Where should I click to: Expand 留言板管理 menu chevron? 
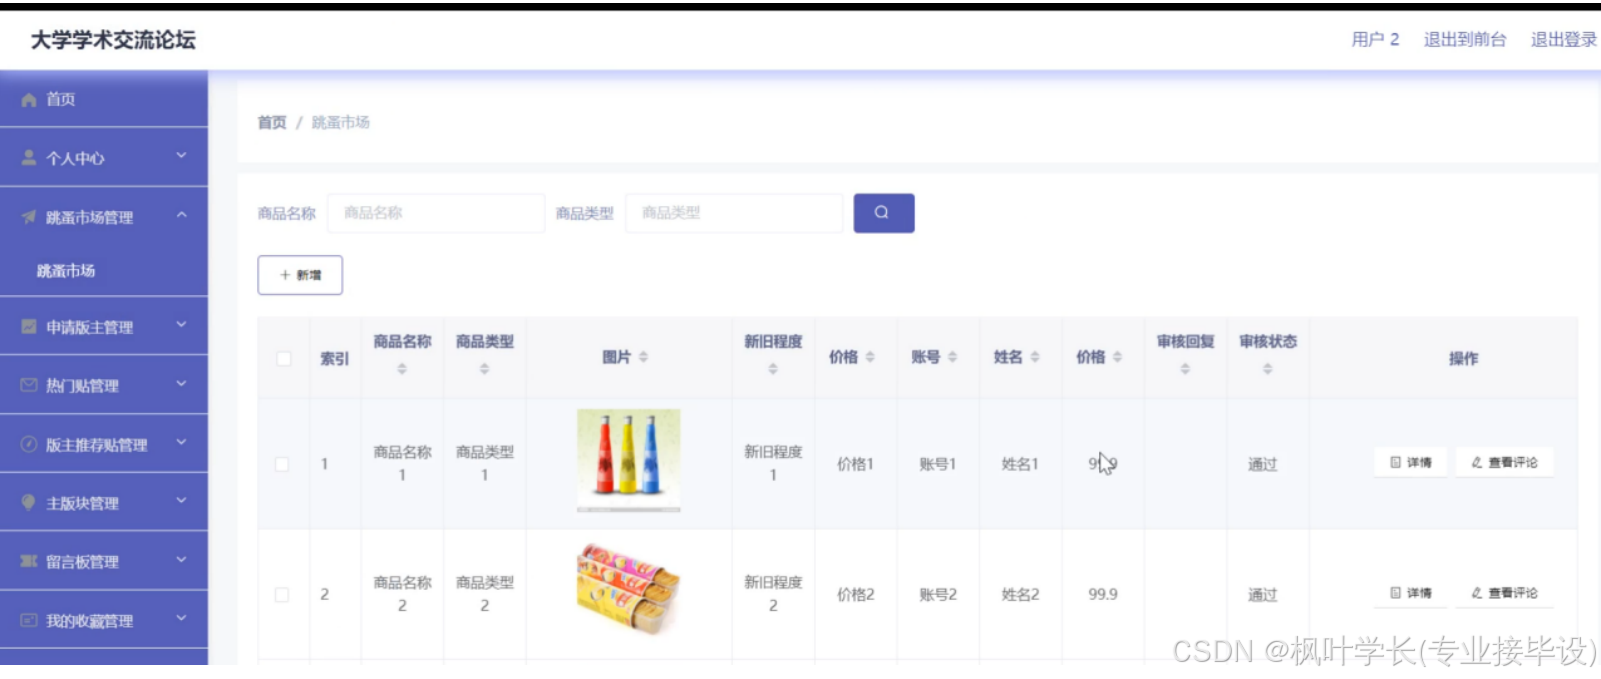(x=181, y=559)
